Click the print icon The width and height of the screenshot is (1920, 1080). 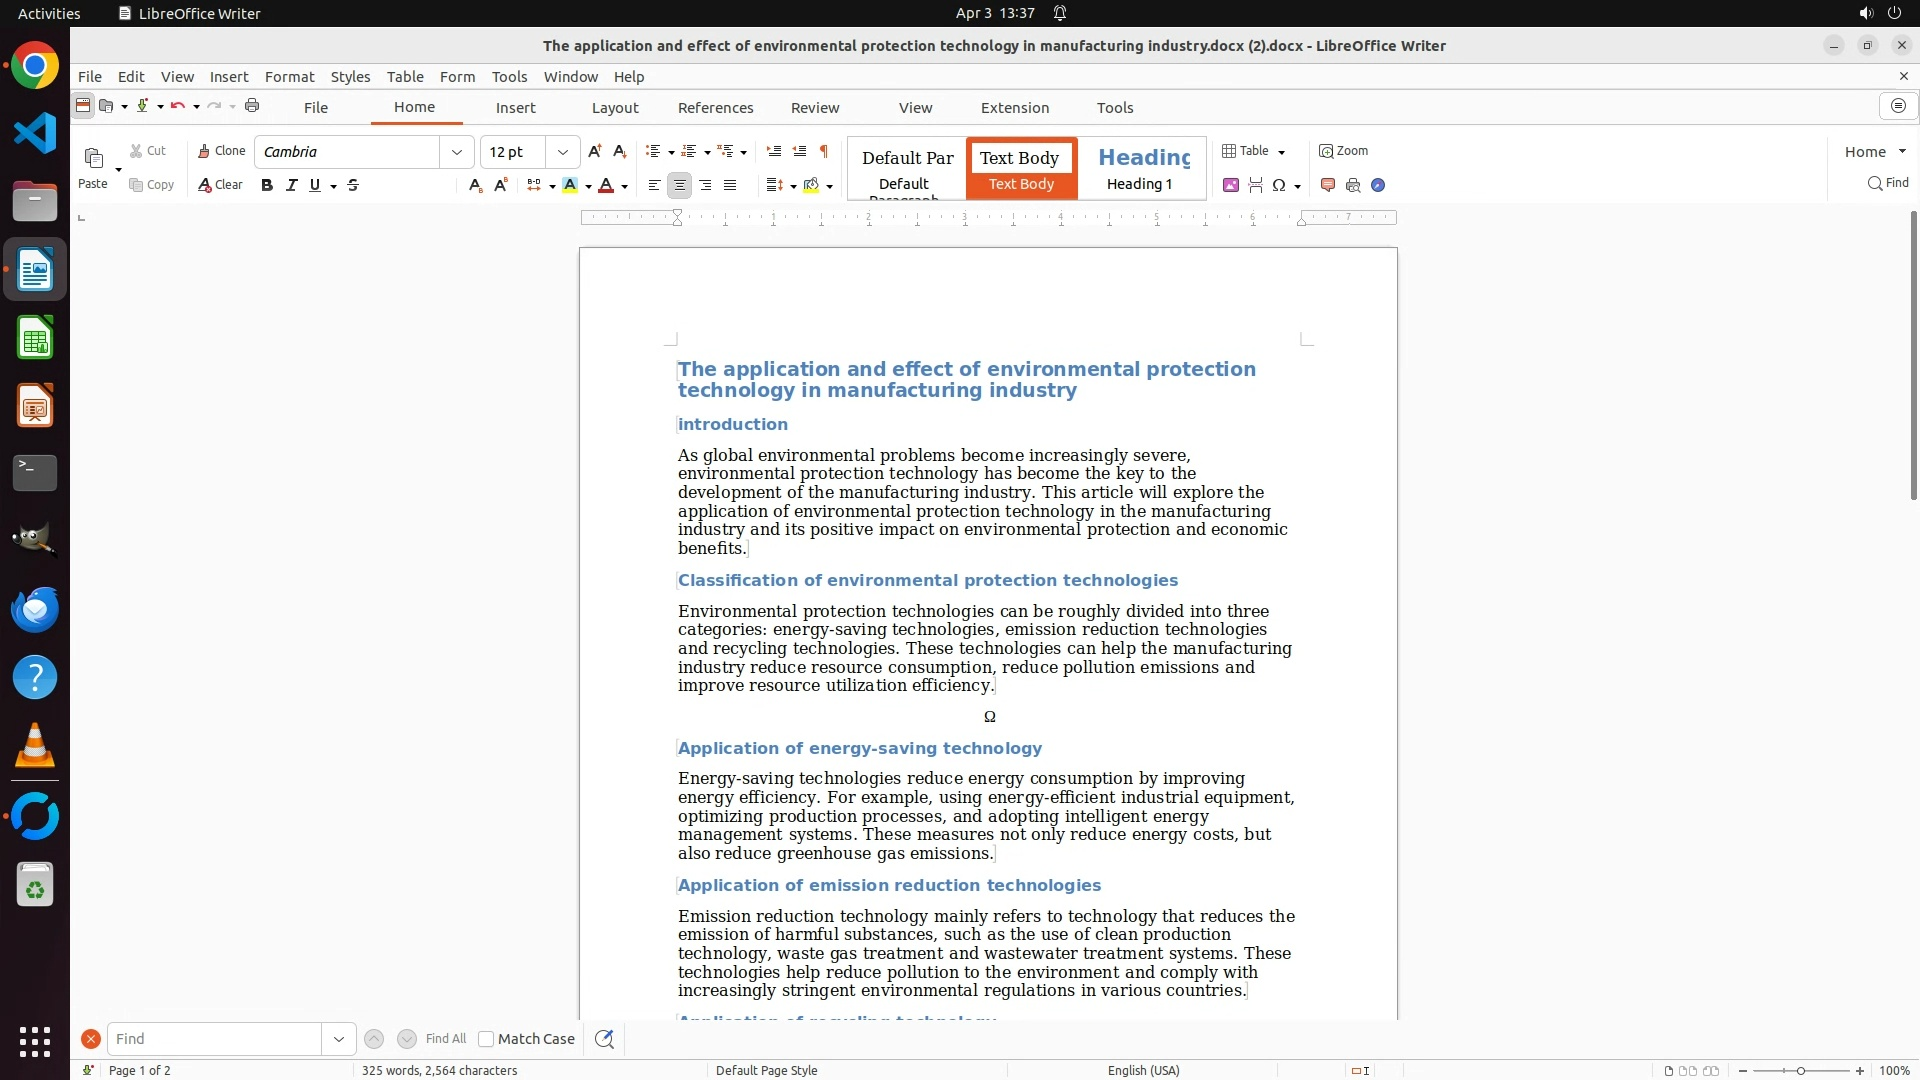[252, 106]
